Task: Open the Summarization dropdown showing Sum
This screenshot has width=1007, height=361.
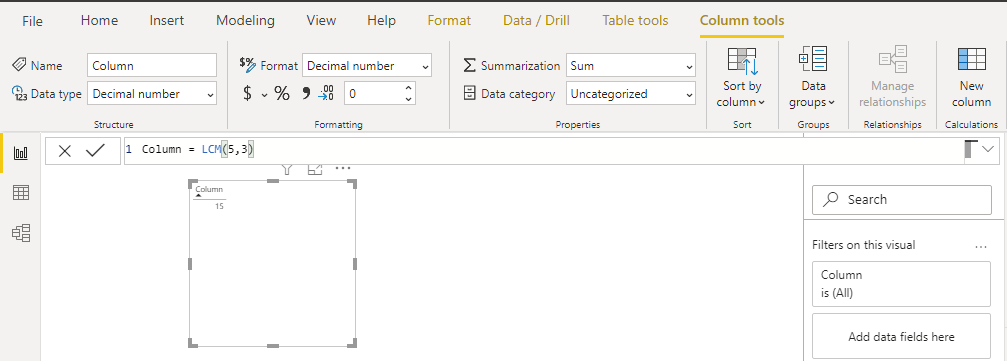Action: [631, 66]
